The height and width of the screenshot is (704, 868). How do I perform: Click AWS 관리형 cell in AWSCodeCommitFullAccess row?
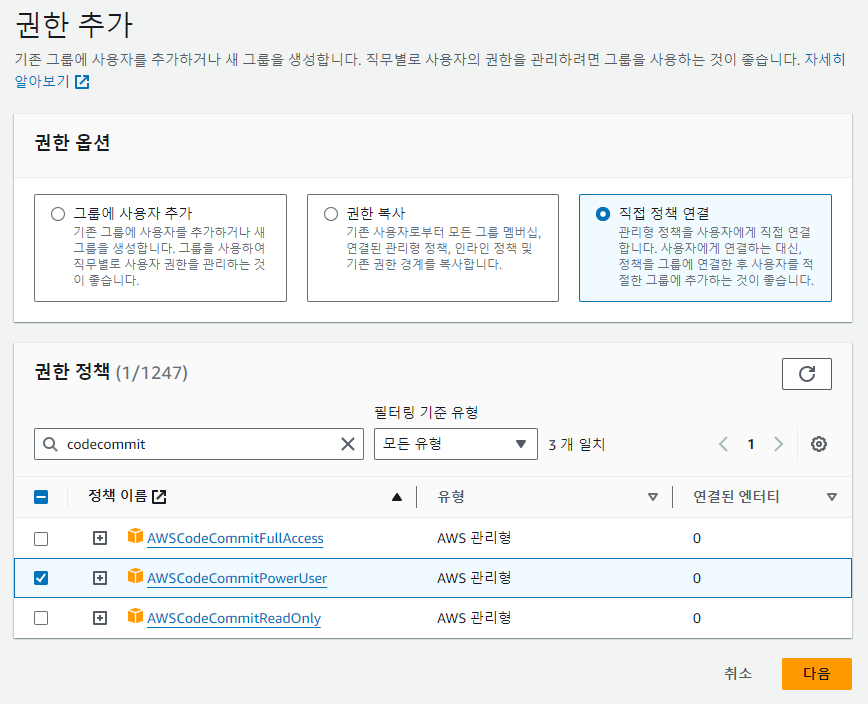click(474, 538)
